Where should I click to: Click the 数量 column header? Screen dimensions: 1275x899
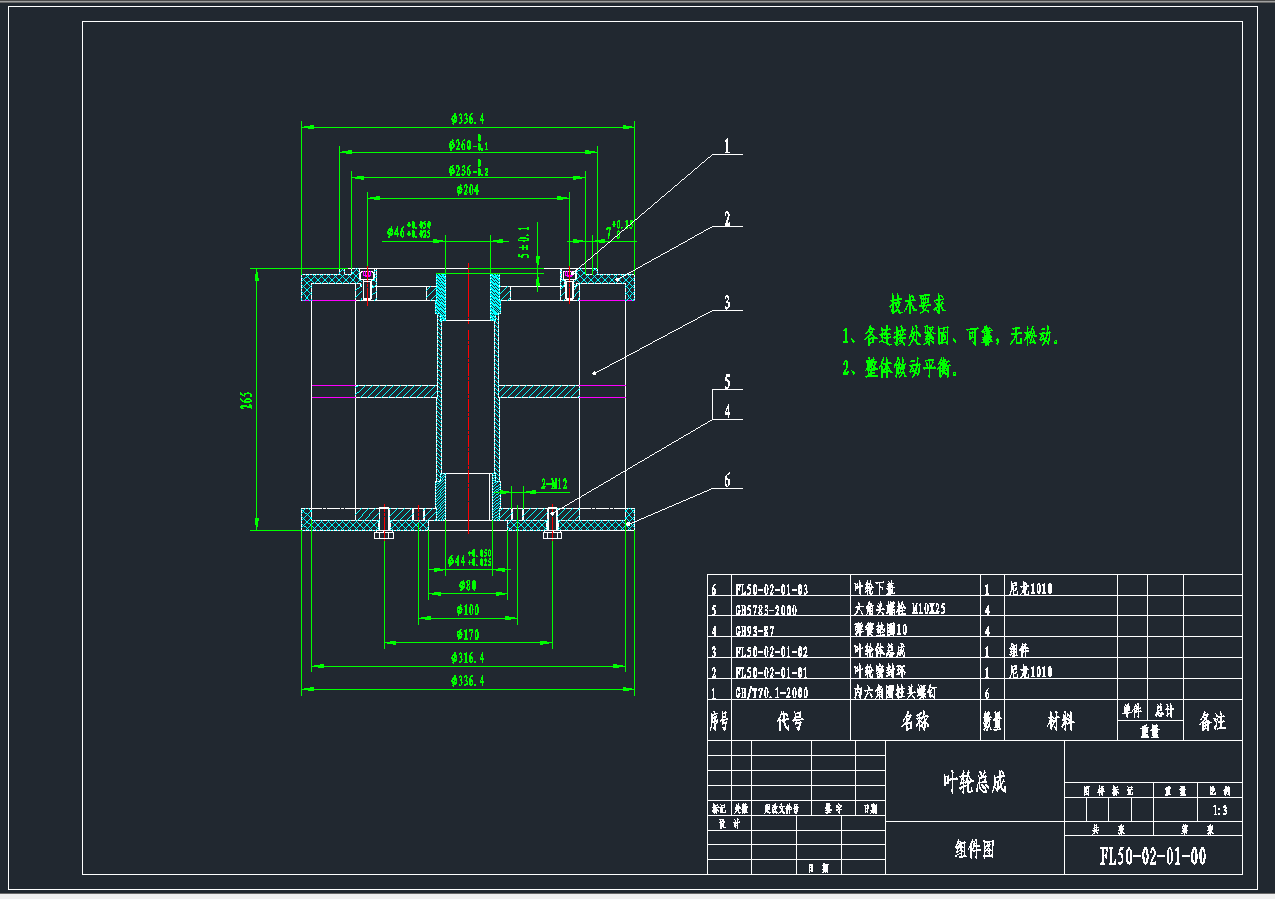(x=992, y=721)
